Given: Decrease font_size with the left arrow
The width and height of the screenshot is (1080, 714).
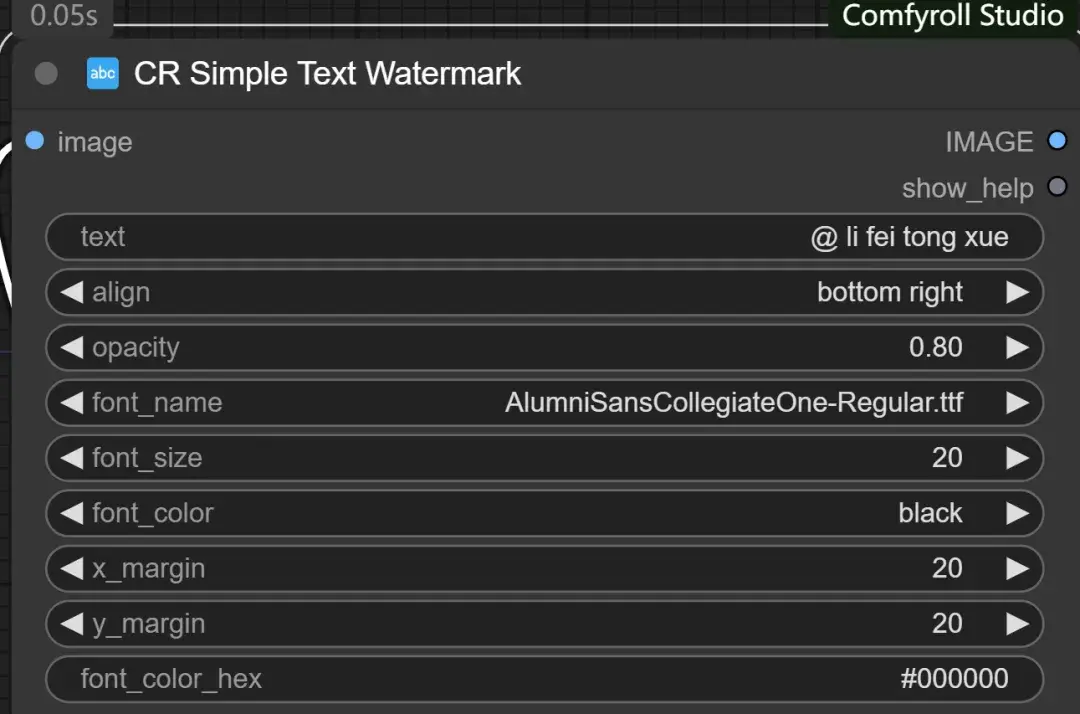Looking at the screenshot, I should [72, 457].
